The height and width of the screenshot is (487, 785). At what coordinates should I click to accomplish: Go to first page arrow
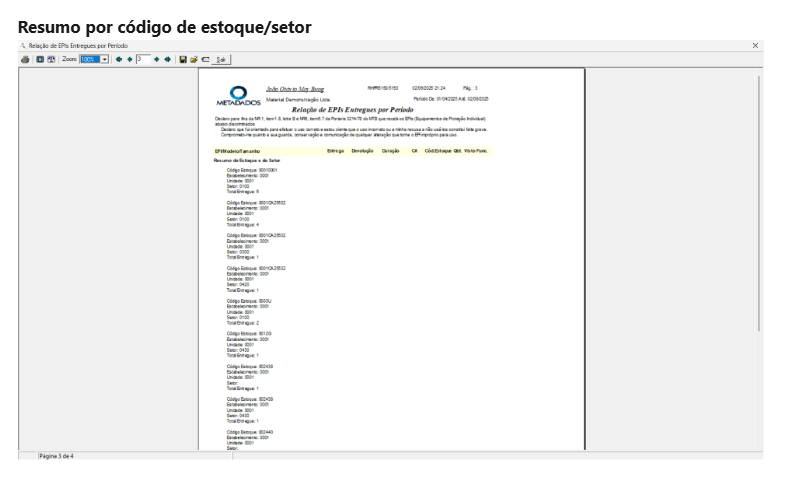[119, 60]
